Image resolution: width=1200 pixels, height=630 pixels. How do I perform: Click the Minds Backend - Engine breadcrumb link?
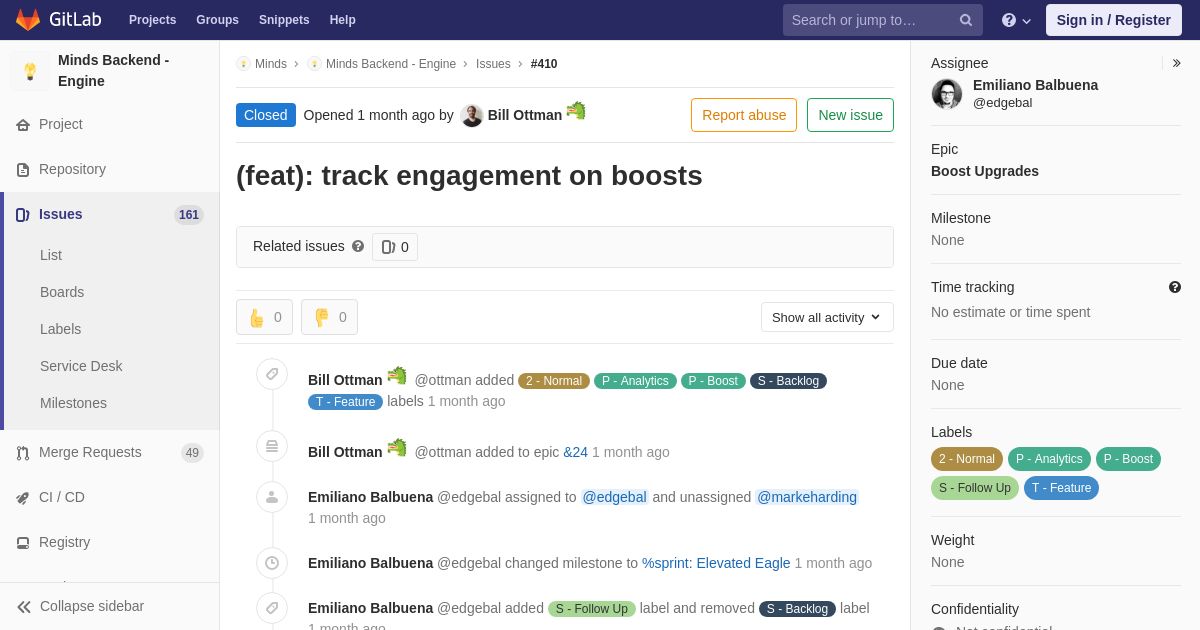(x=391, y=64)
